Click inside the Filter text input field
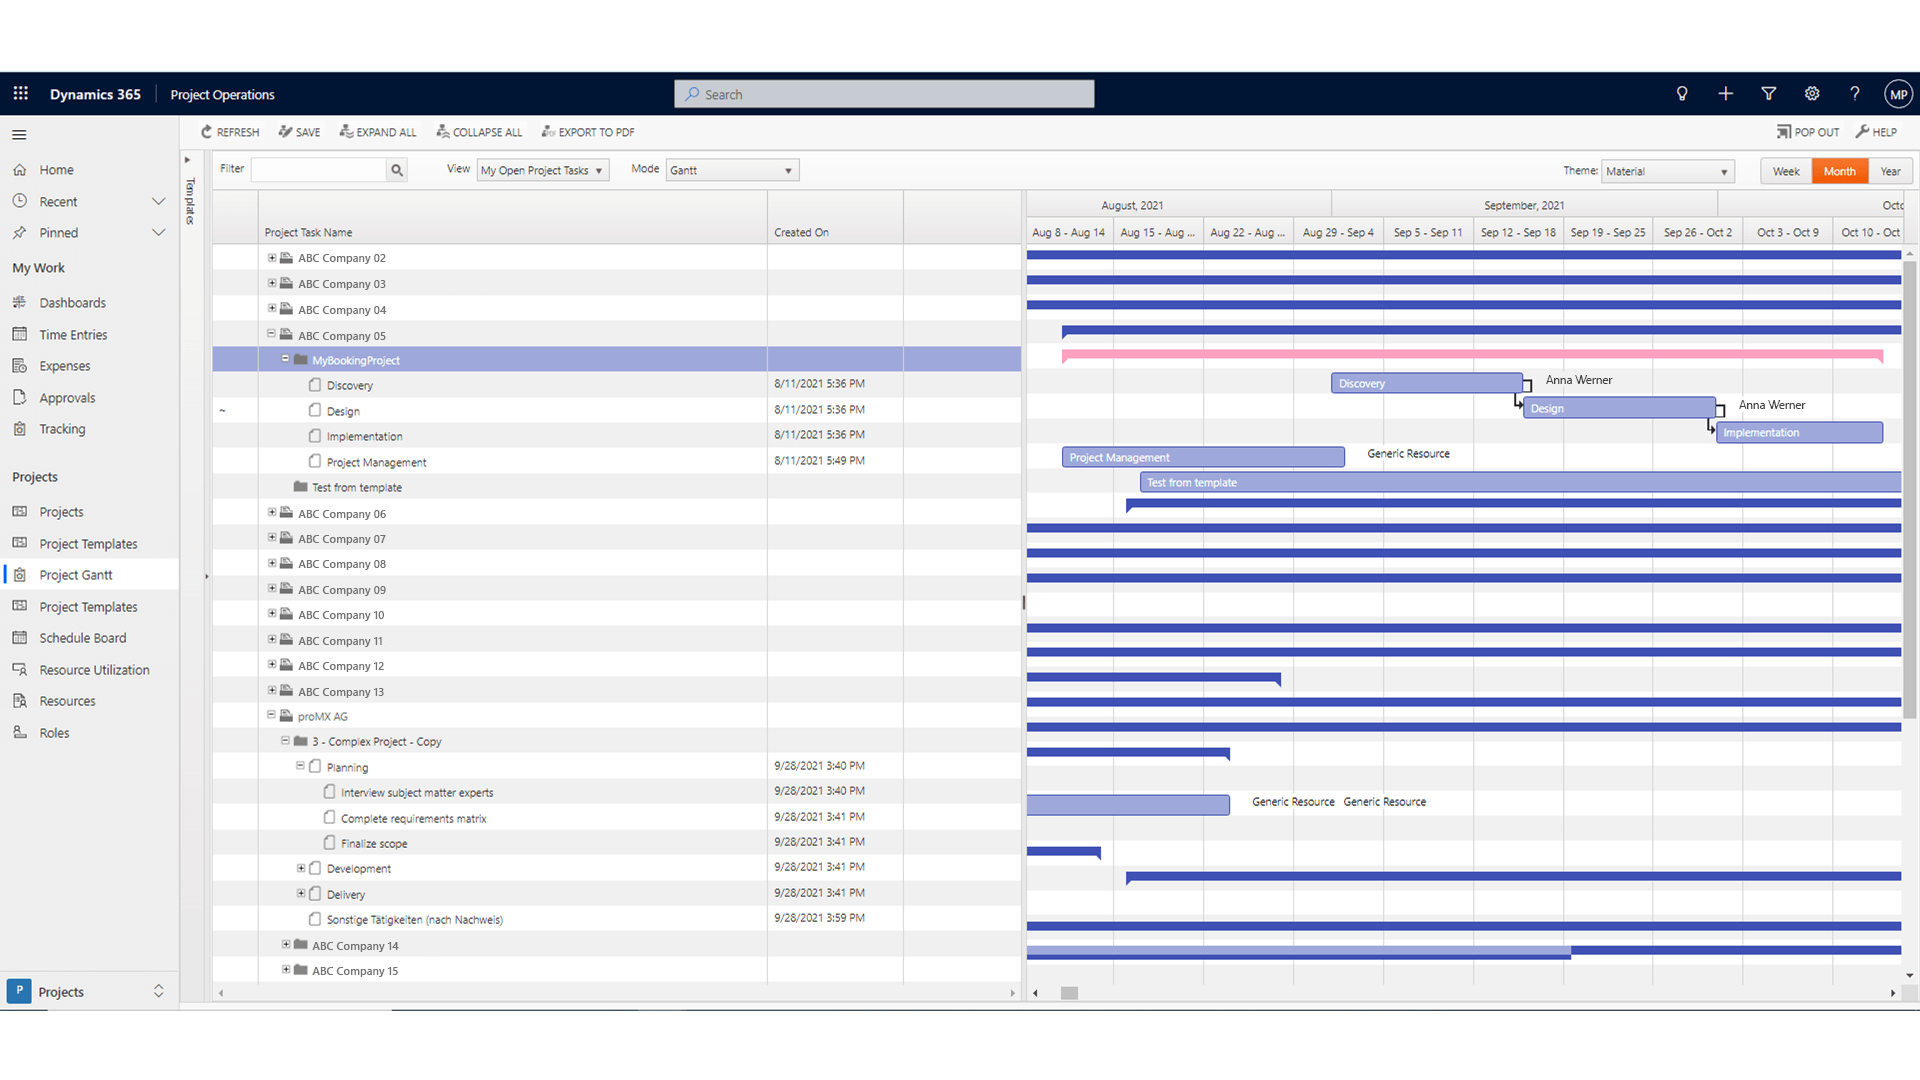1920x1080 pixels. tap(318, 170)
